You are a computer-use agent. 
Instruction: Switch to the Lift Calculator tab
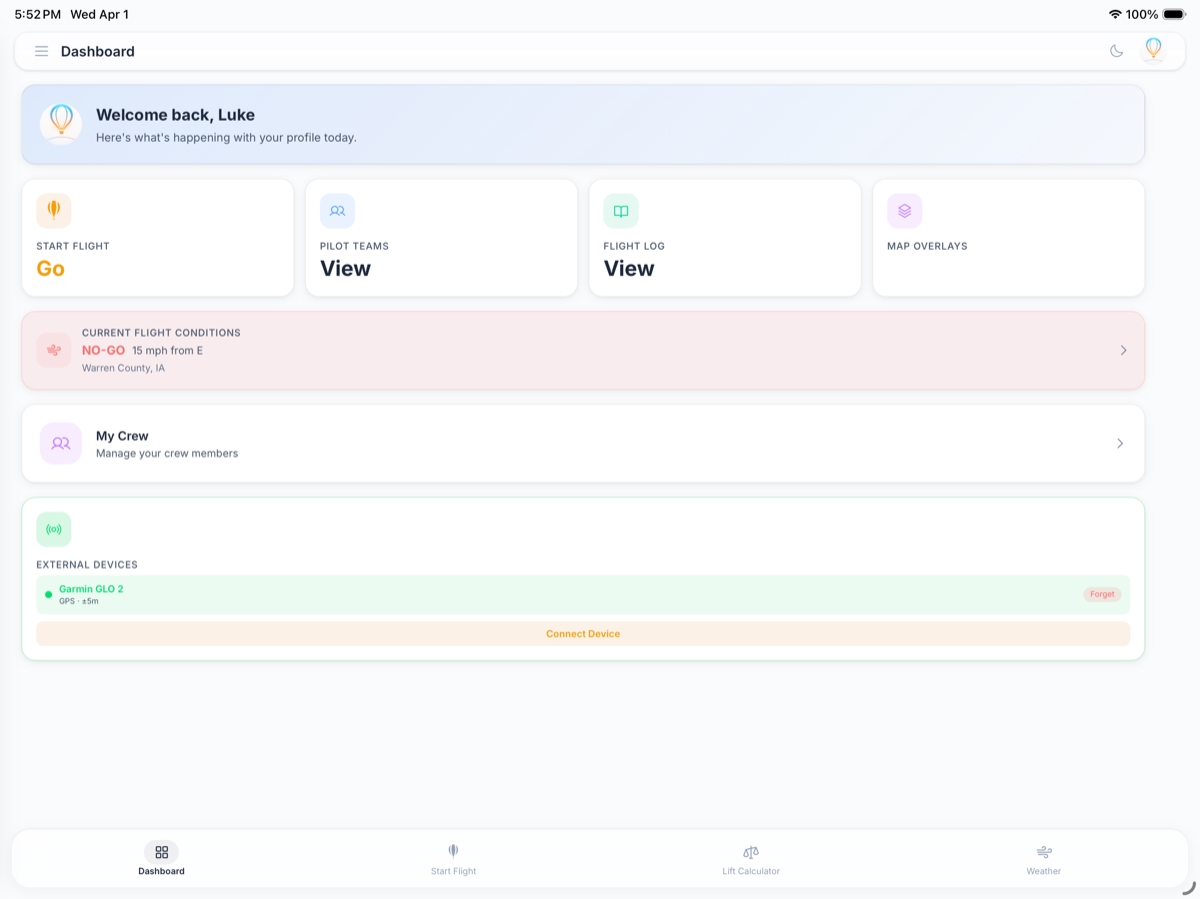[750, 859]
